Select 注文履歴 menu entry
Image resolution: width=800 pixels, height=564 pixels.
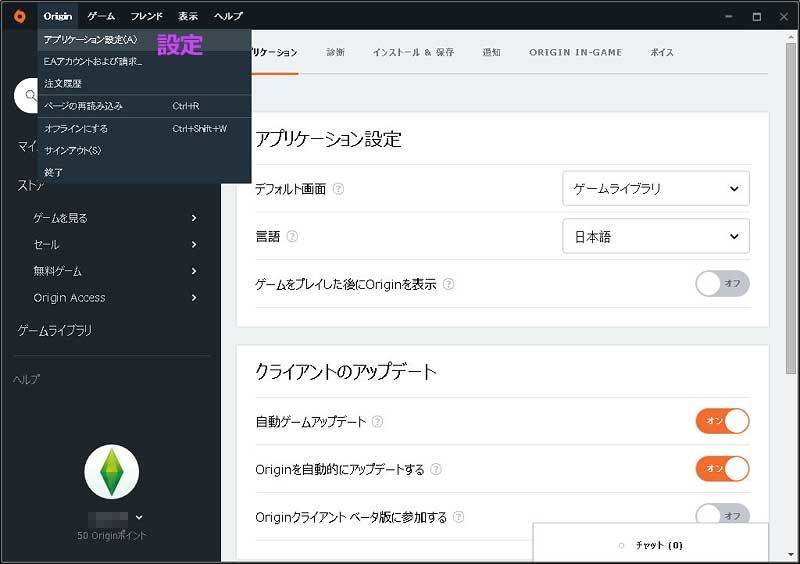(x=144, y=84)
